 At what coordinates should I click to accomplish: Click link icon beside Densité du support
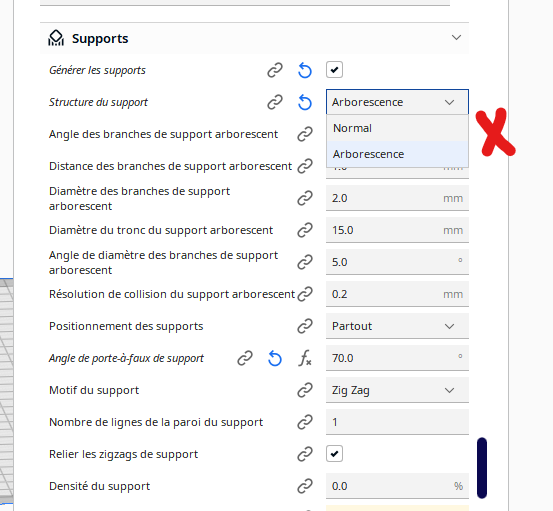click(x=305, y=486)
